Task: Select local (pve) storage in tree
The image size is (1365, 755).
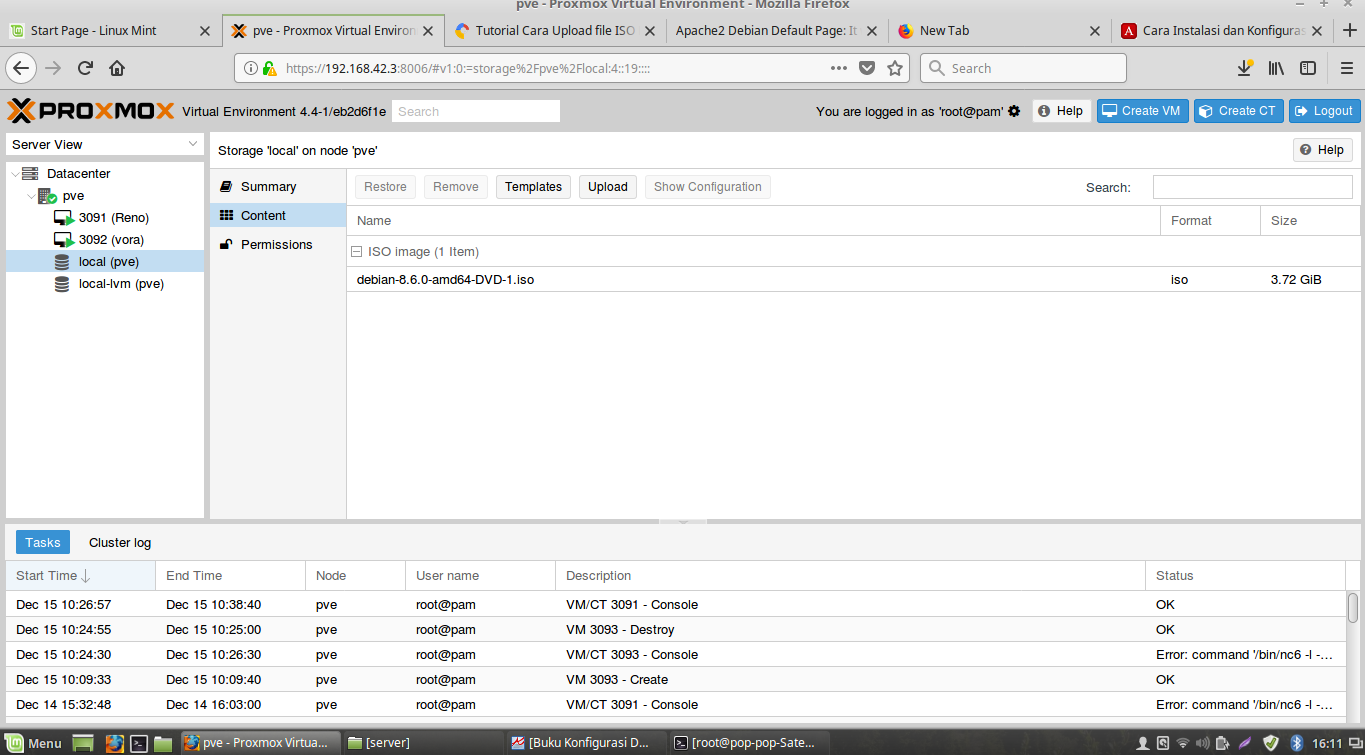Action: pos(105,262)
